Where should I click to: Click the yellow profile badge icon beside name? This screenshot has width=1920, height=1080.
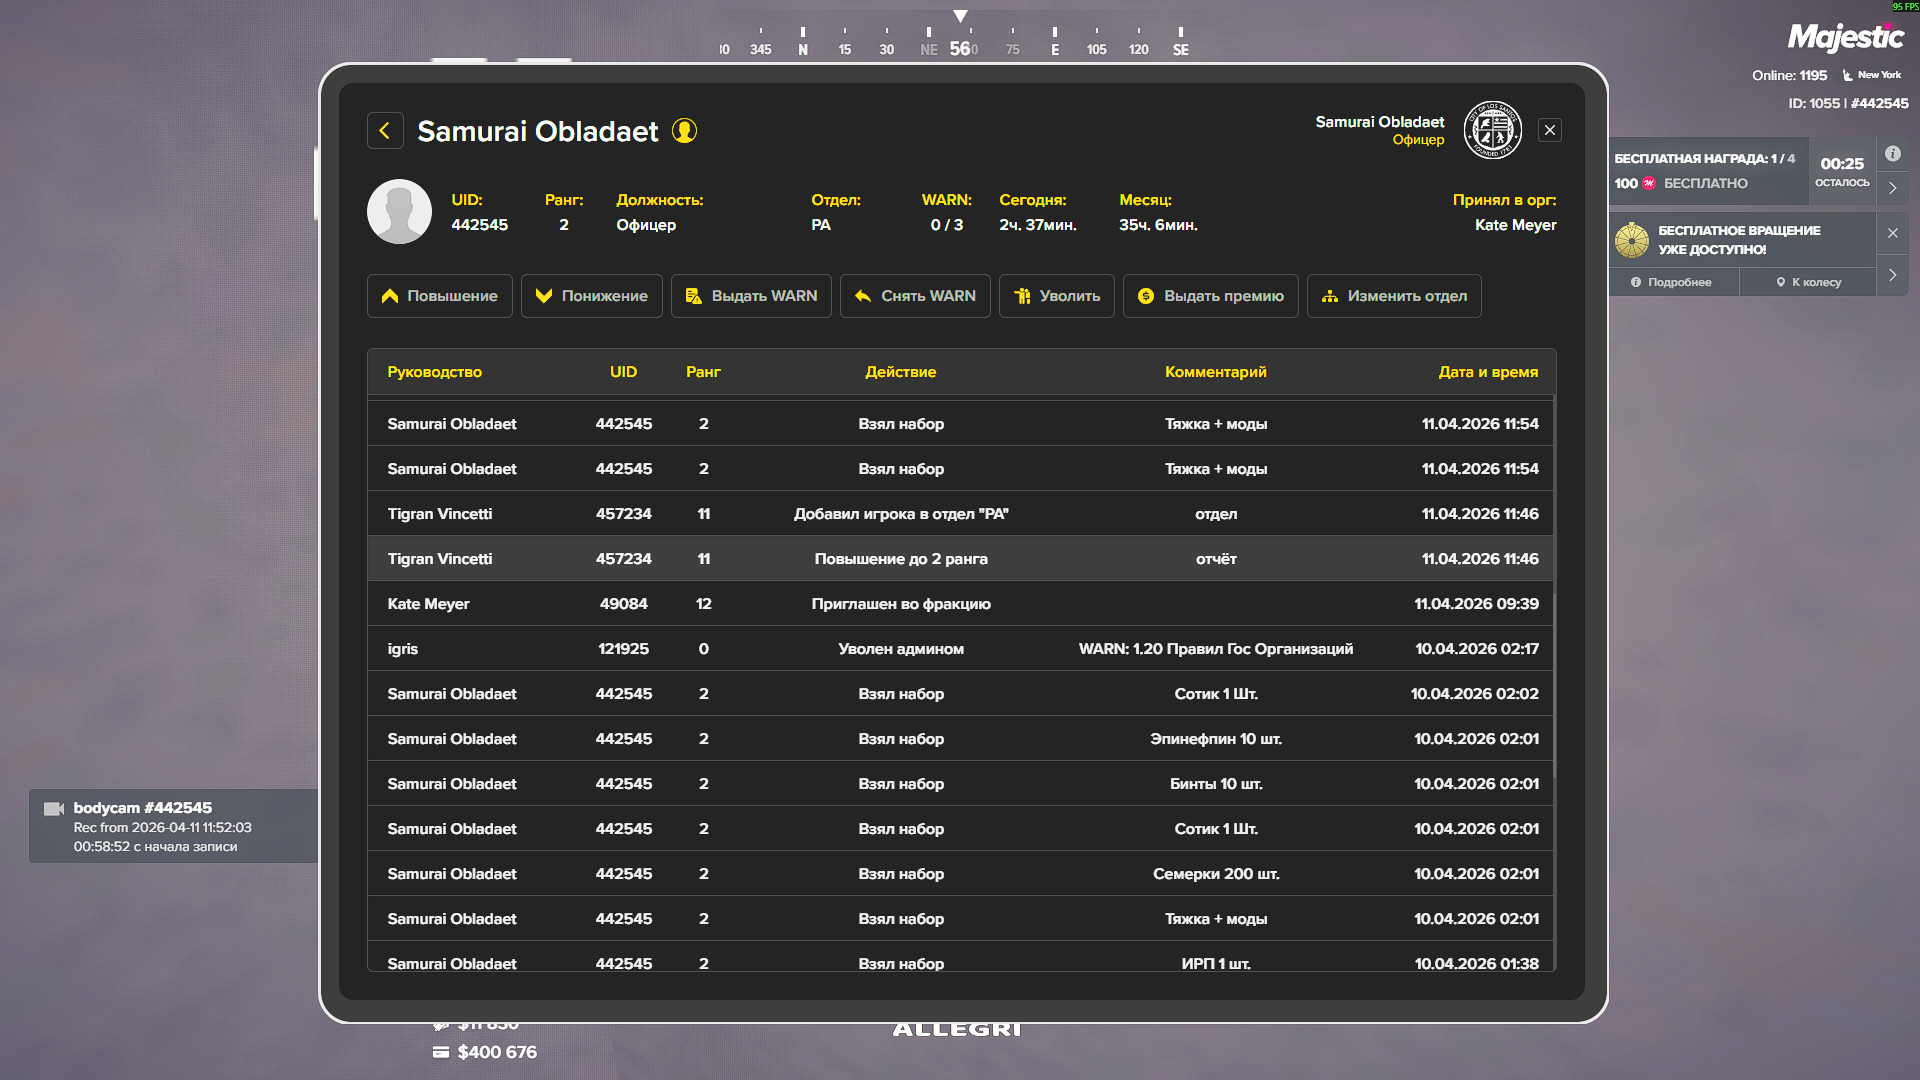click(x=684, y=131)
